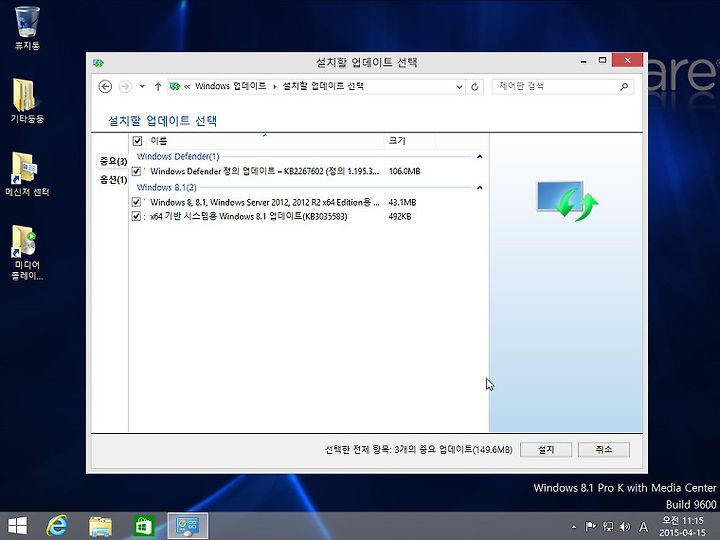Open the Start button on taskbar
This screenshot has width=720, height=540.
point(17,526)
